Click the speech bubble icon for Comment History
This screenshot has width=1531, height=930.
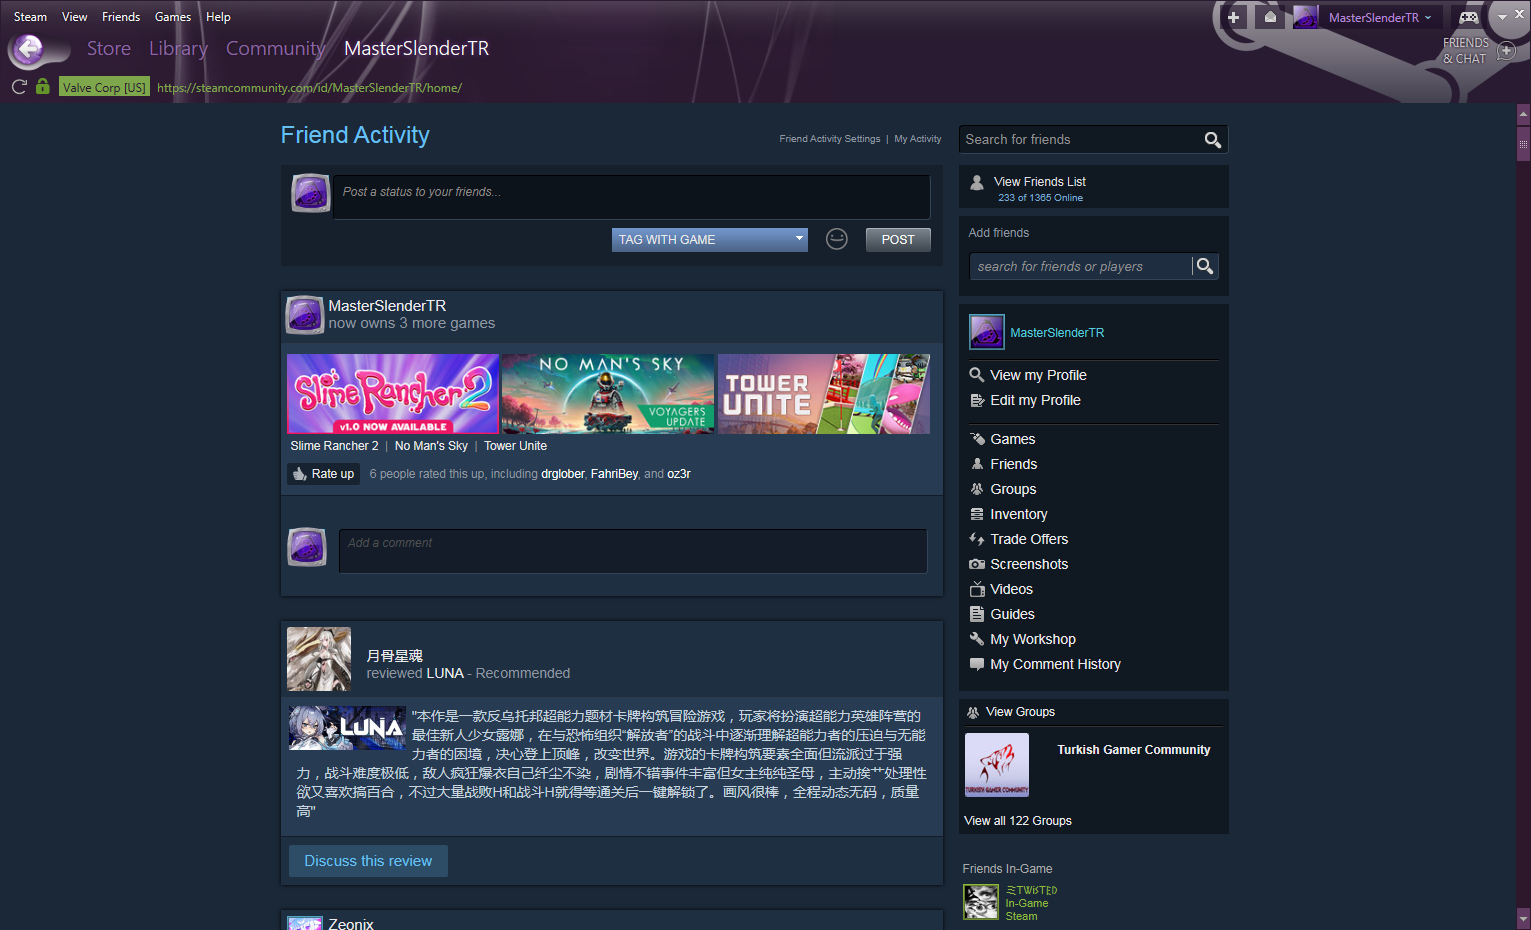click(x=977, y=664)
